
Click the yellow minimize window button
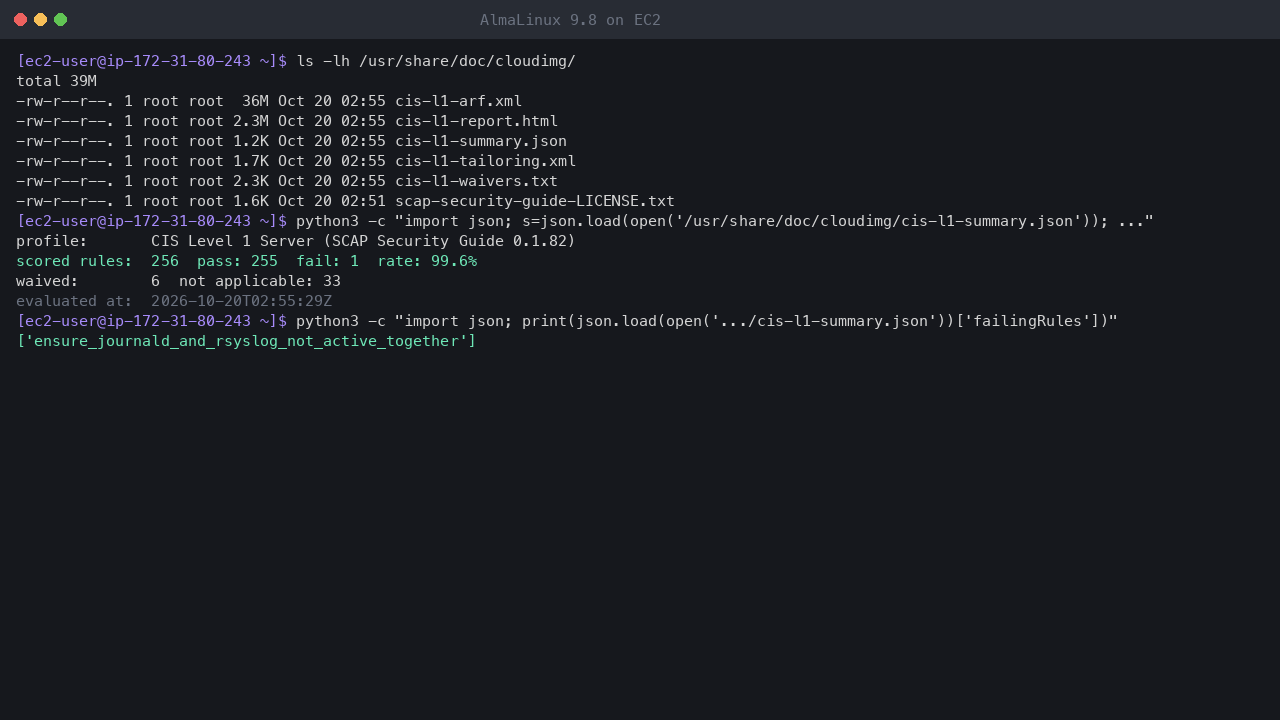(x=40, y=20)
